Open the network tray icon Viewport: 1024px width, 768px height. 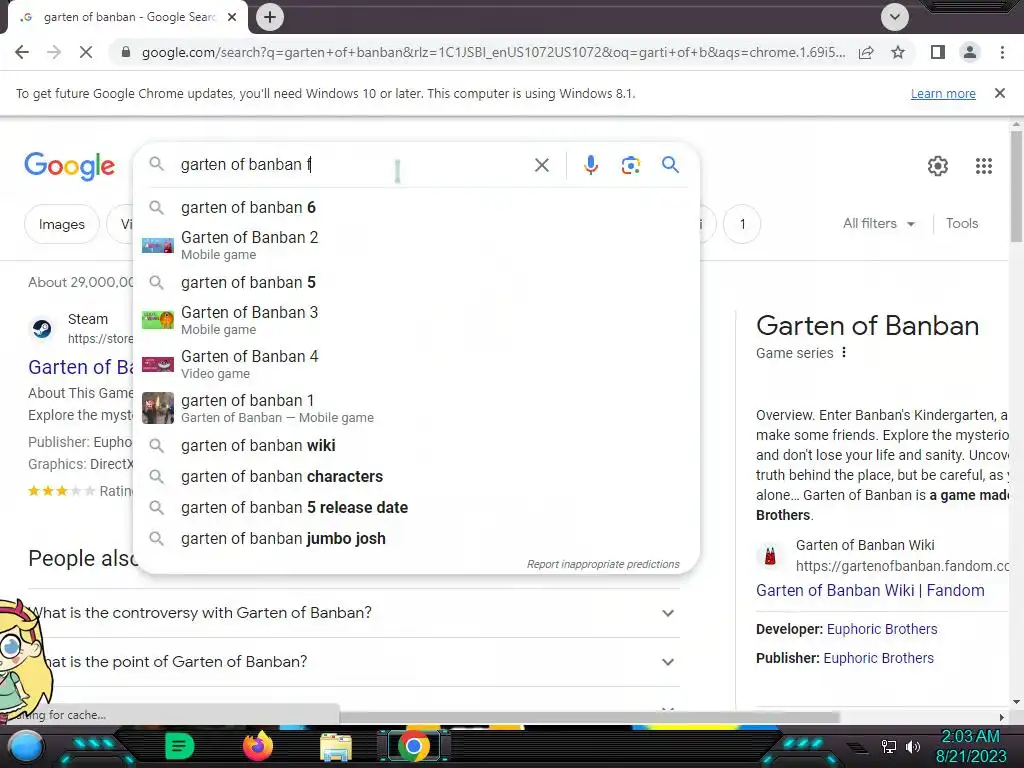tap(889, 746)
